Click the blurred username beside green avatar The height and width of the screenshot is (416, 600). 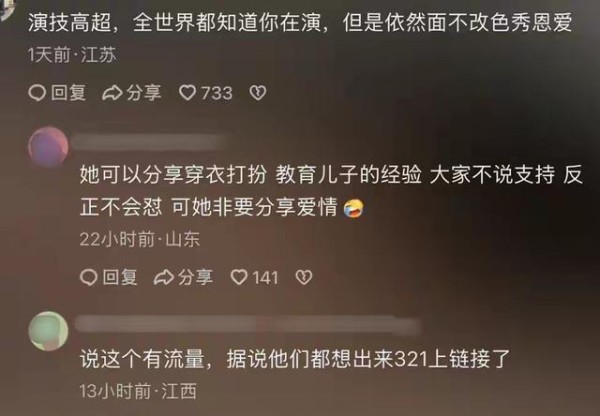pos(247,325)
